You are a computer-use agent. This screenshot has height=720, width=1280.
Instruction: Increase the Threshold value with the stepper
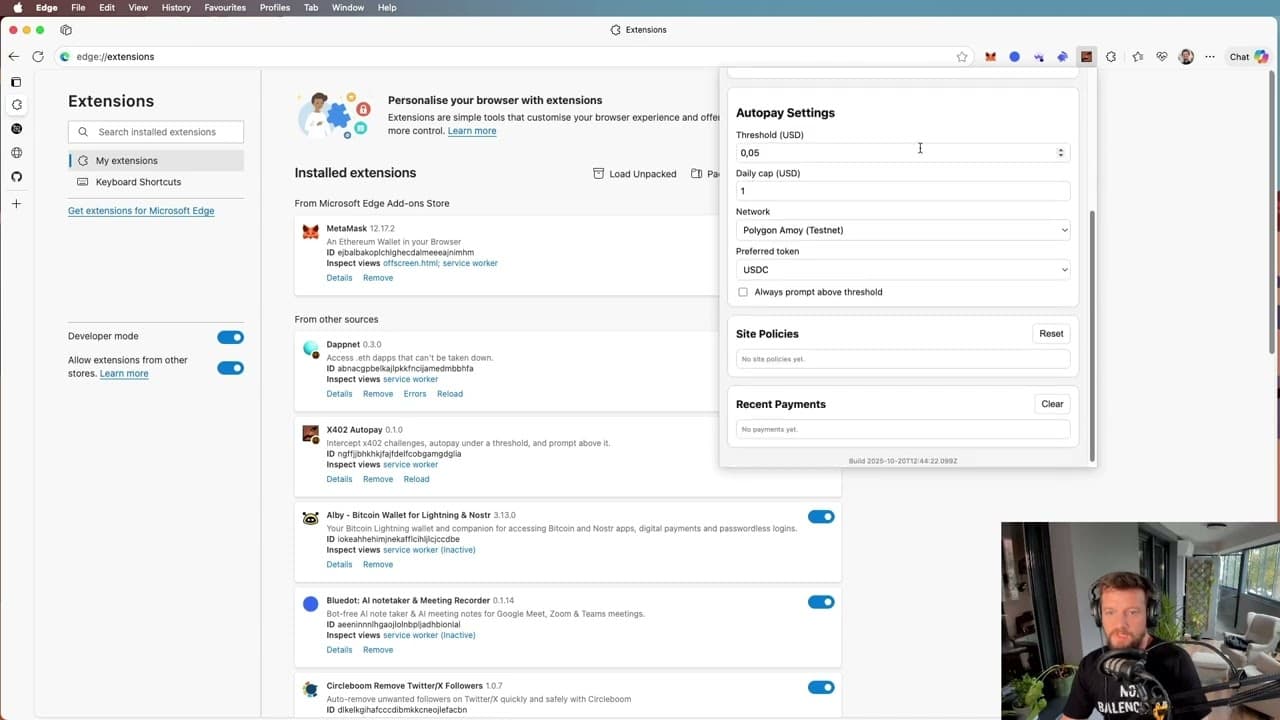(1060, 149)
